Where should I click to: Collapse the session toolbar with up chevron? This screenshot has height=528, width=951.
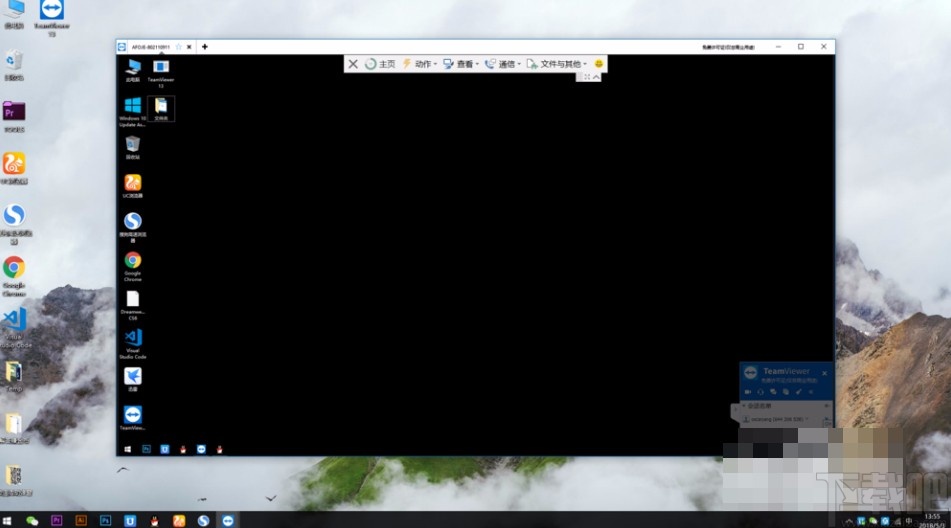[x=597, y=77]
